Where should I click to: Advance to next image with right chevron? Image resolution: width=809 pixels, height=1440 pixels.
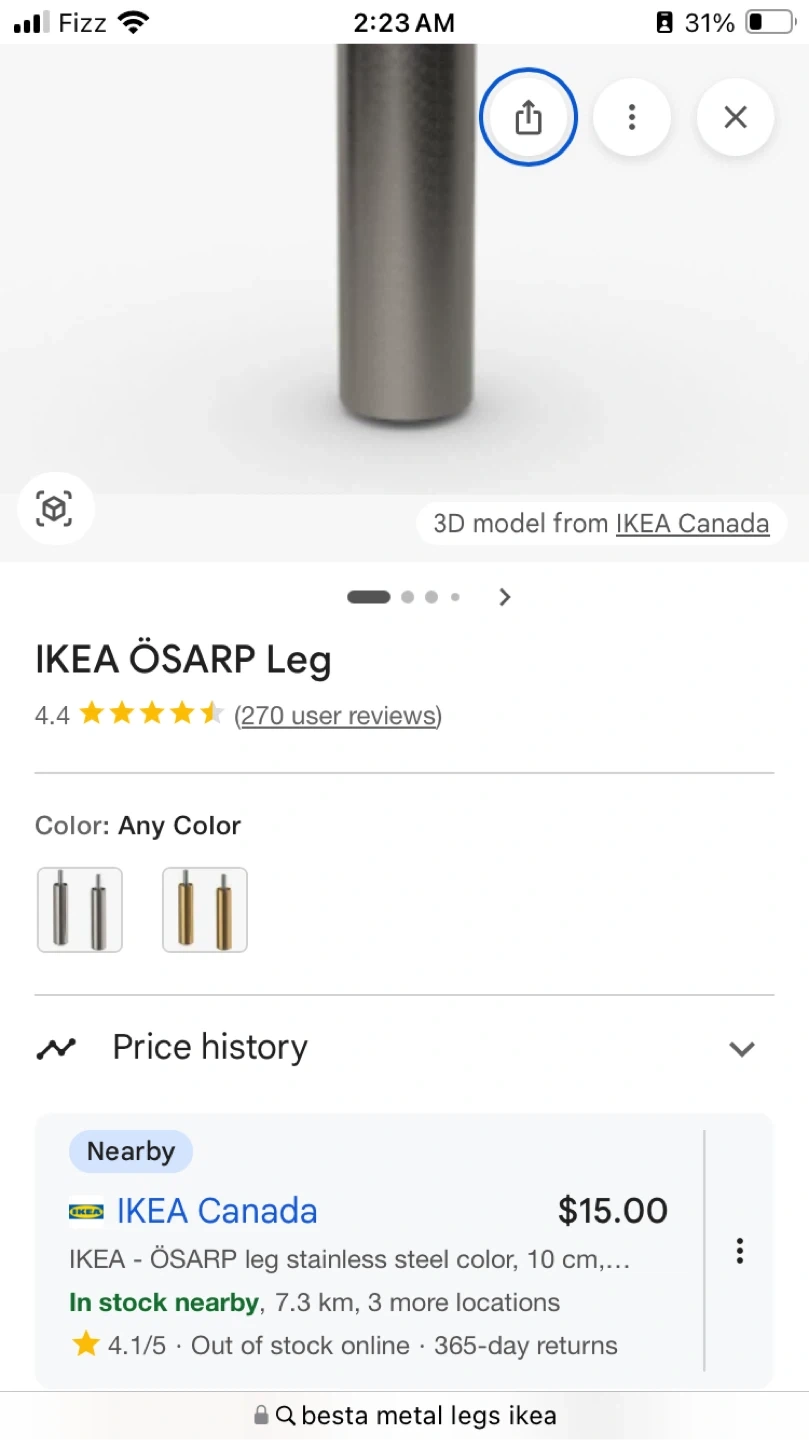pos(505,597)
